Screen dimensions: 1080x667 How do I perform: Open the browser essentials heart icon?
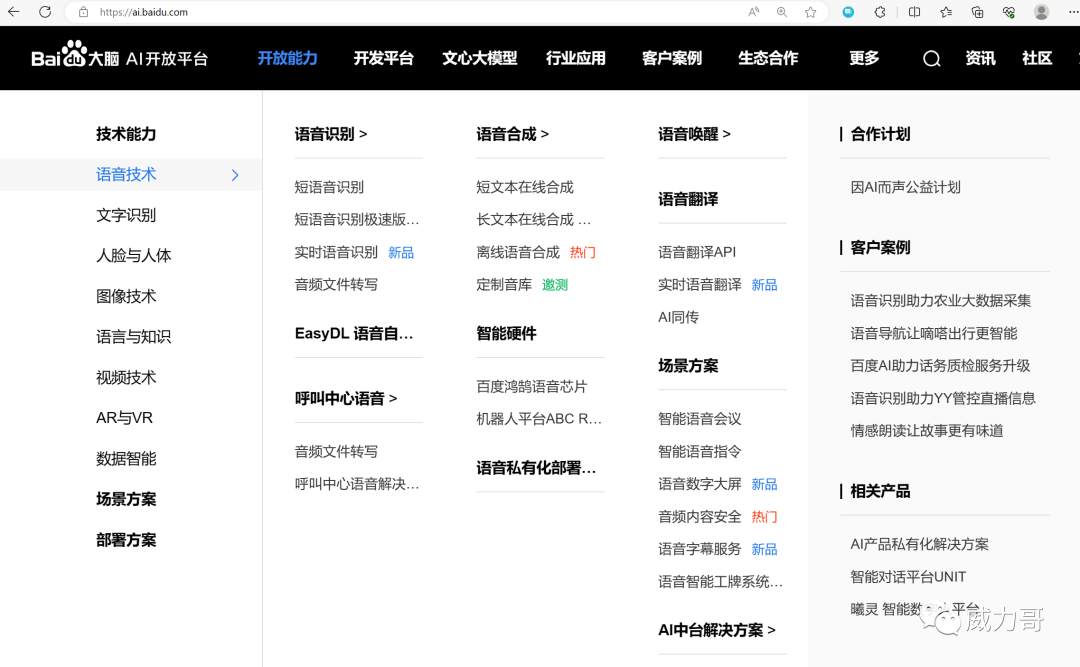pos(1009,12)
